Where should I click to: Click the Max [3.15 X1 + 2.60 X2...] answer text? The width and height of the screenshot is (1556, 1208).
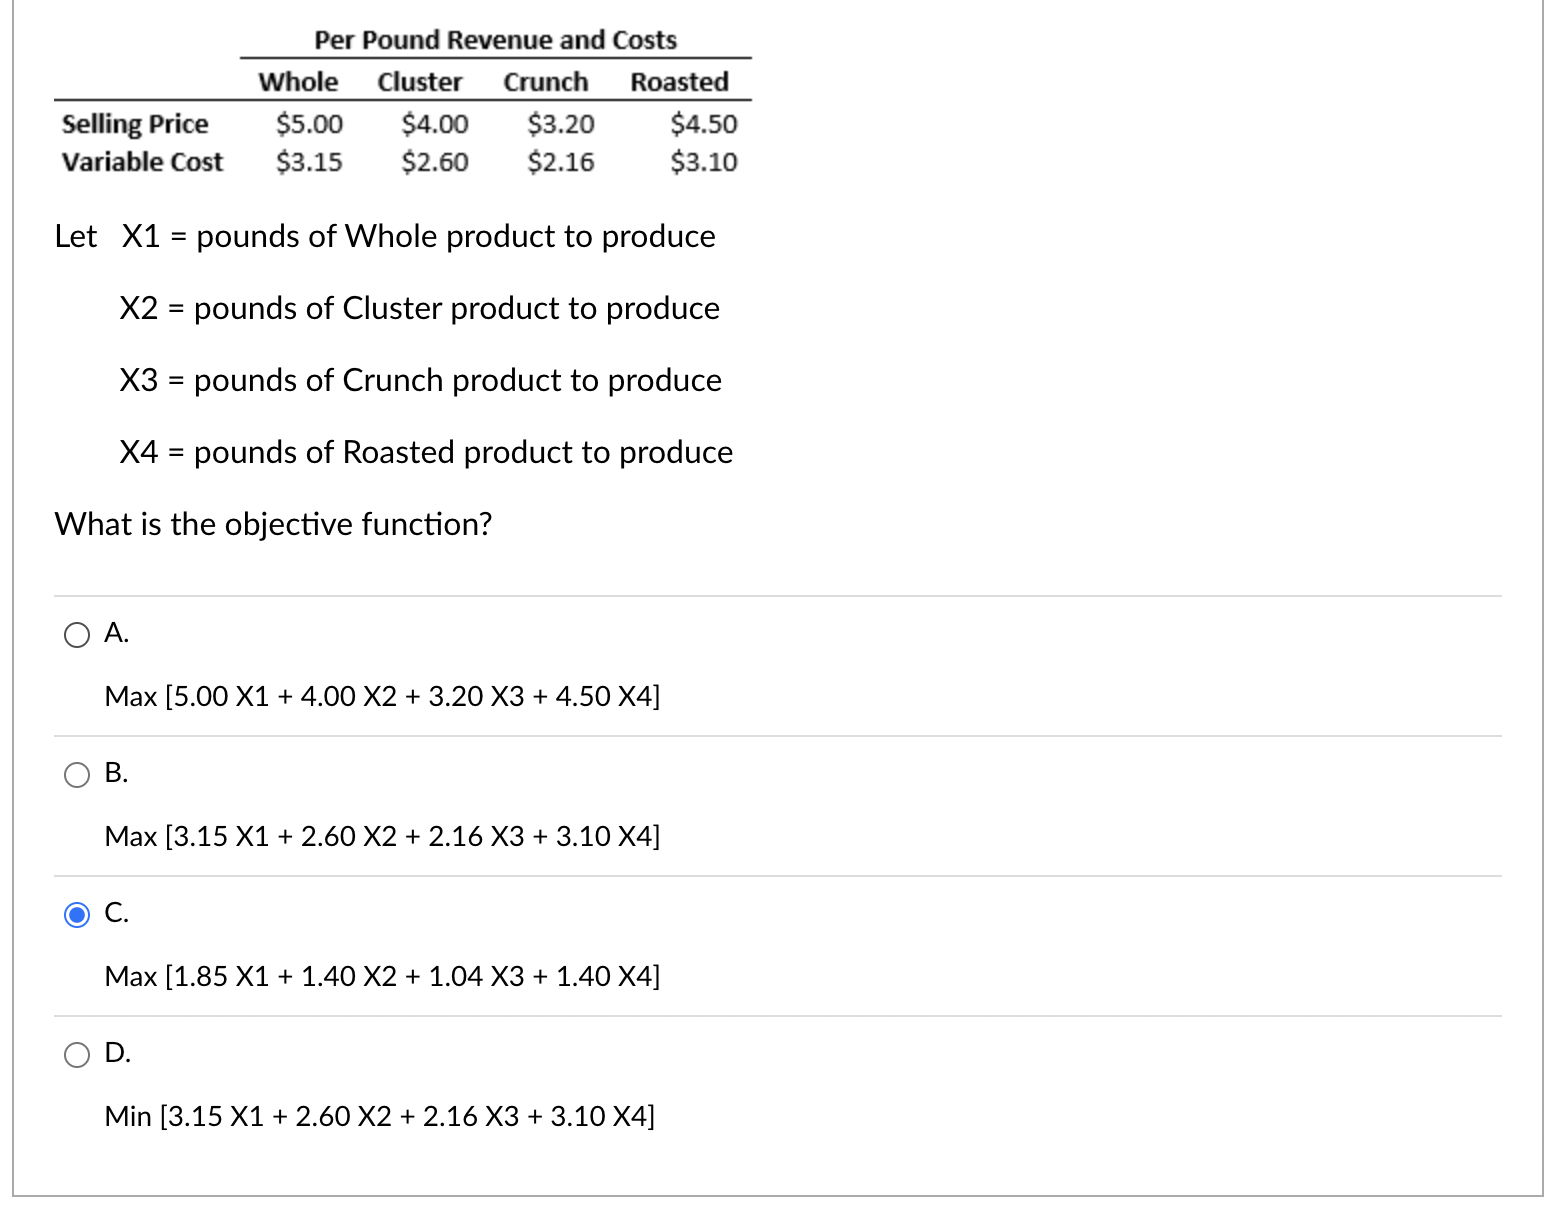[x=382, y=835]
